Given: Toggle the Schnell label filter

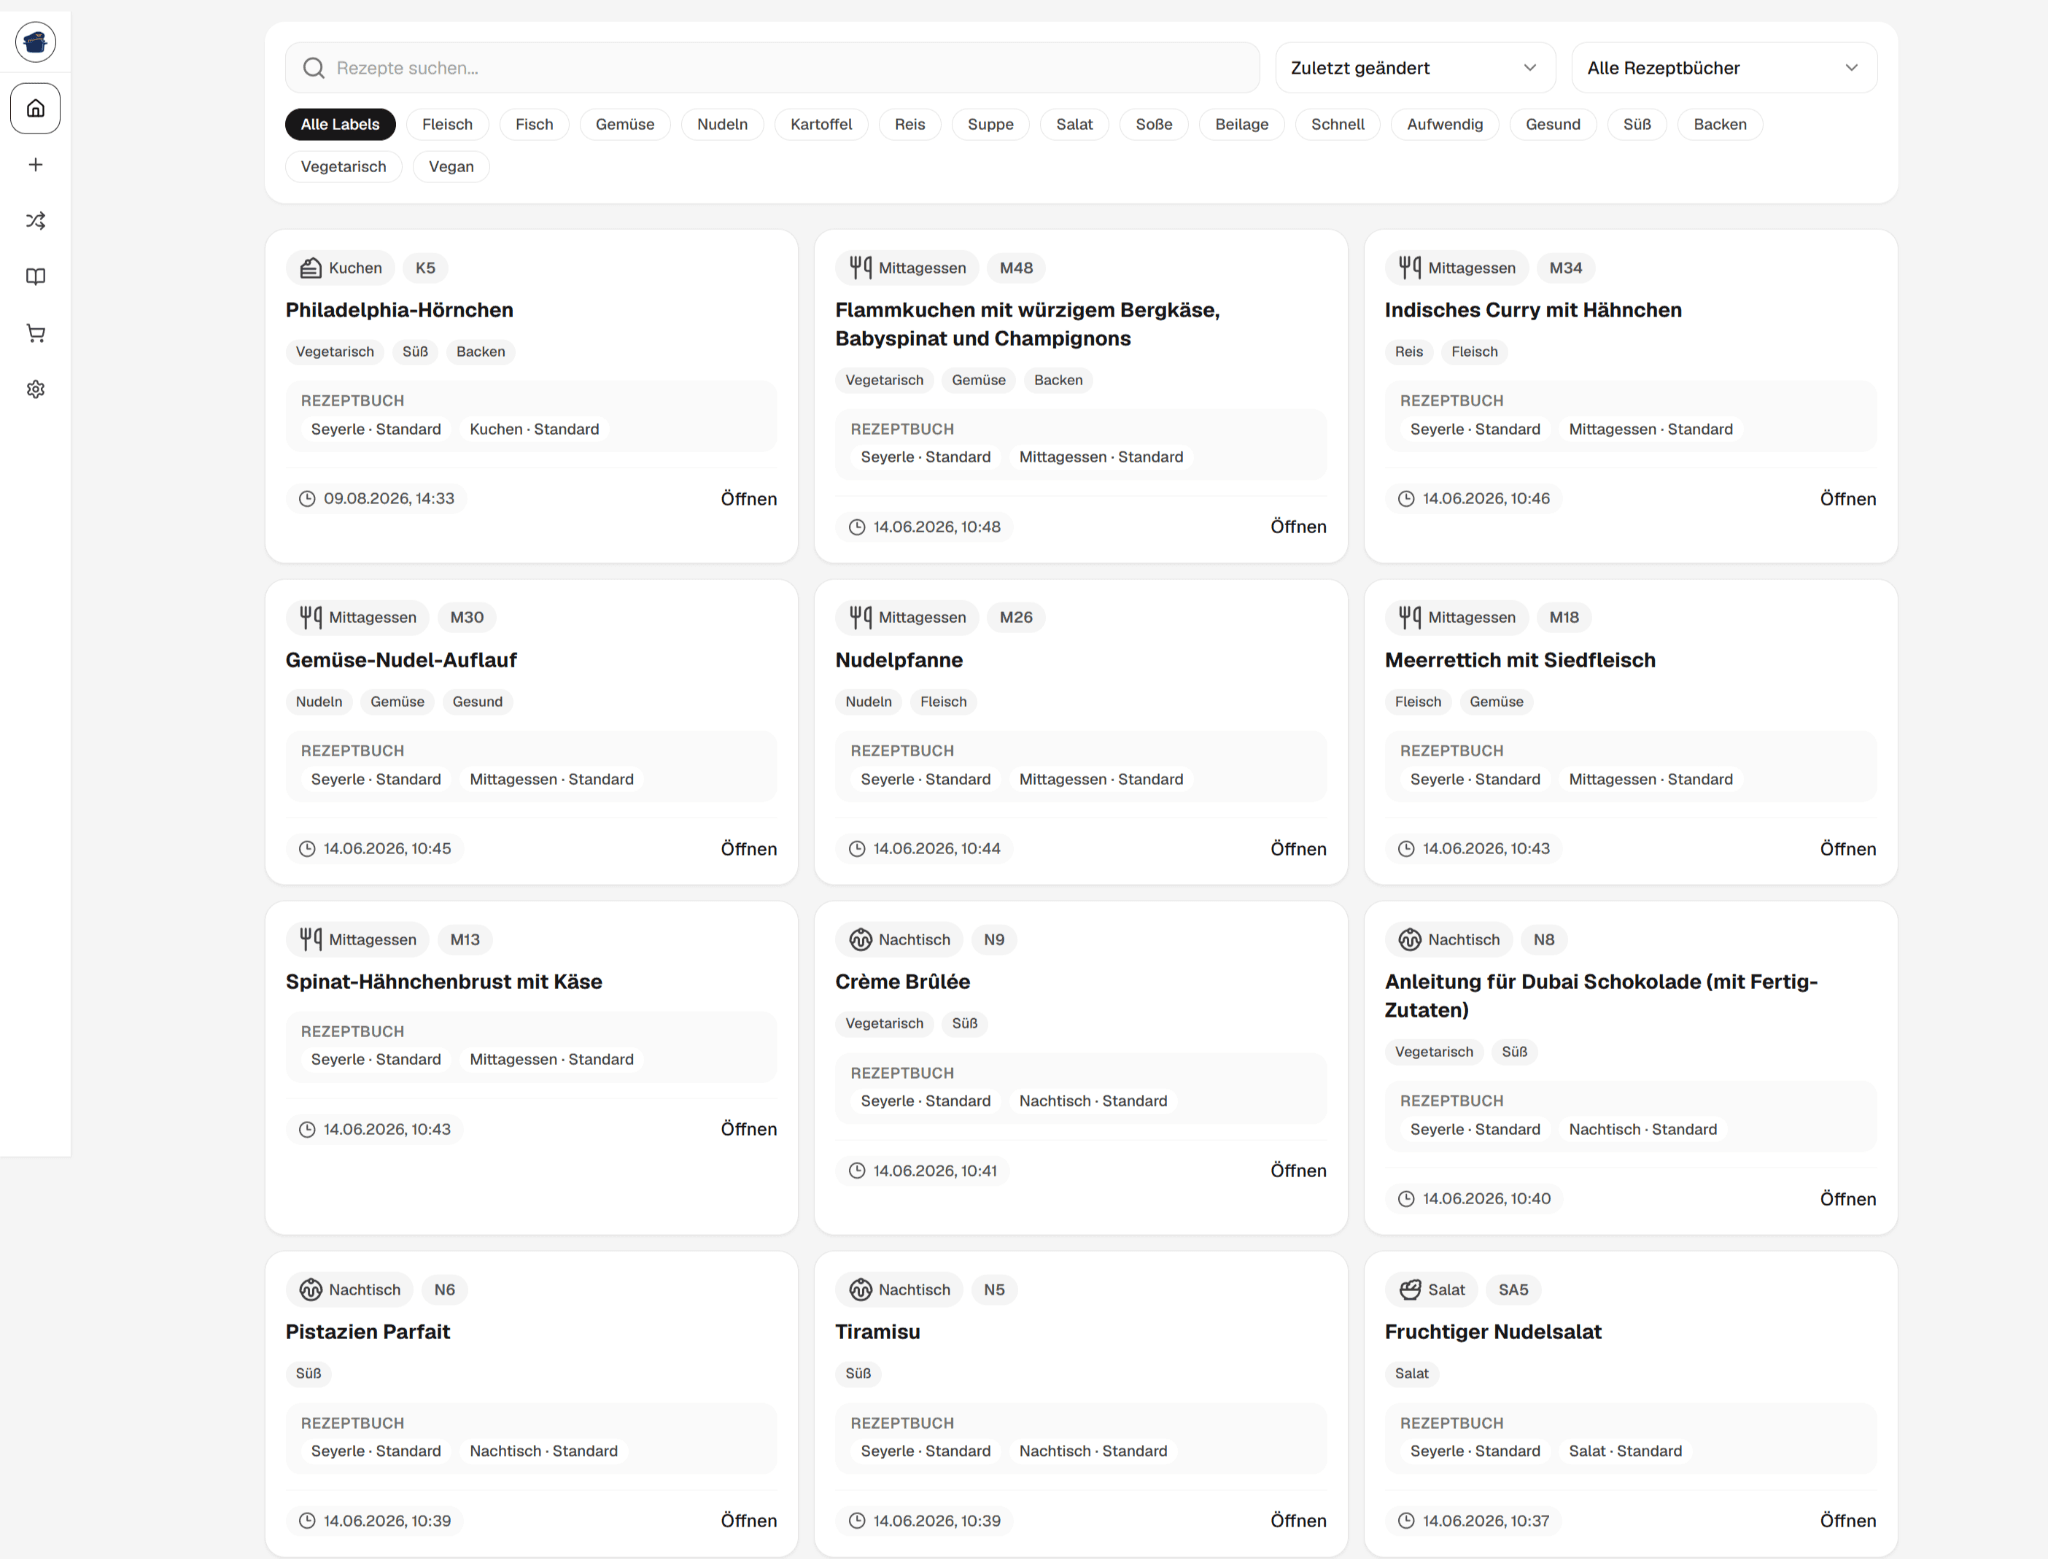Looking at the screenshot, I should point(1337,124).
